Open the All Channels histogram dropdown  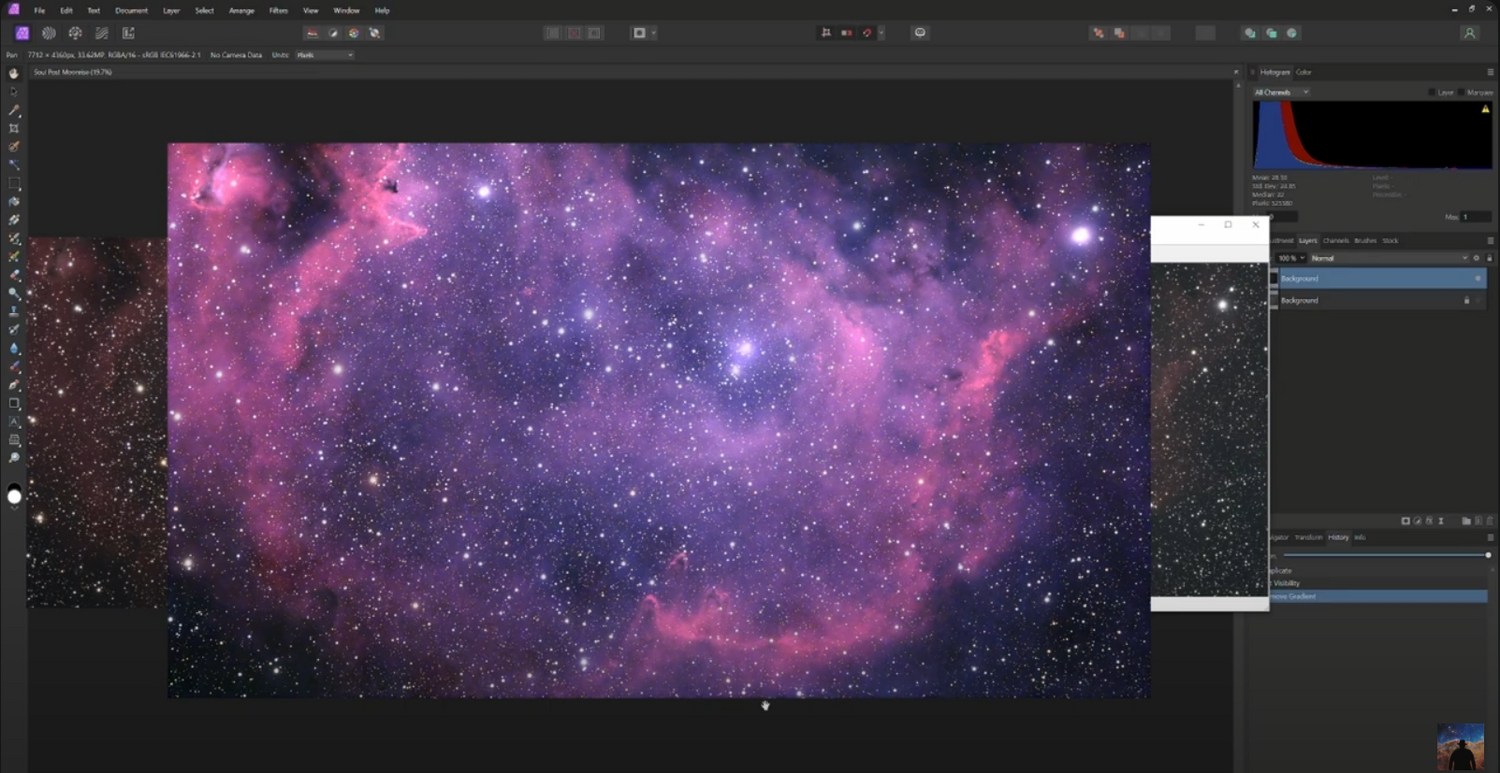coord(1281,92)
